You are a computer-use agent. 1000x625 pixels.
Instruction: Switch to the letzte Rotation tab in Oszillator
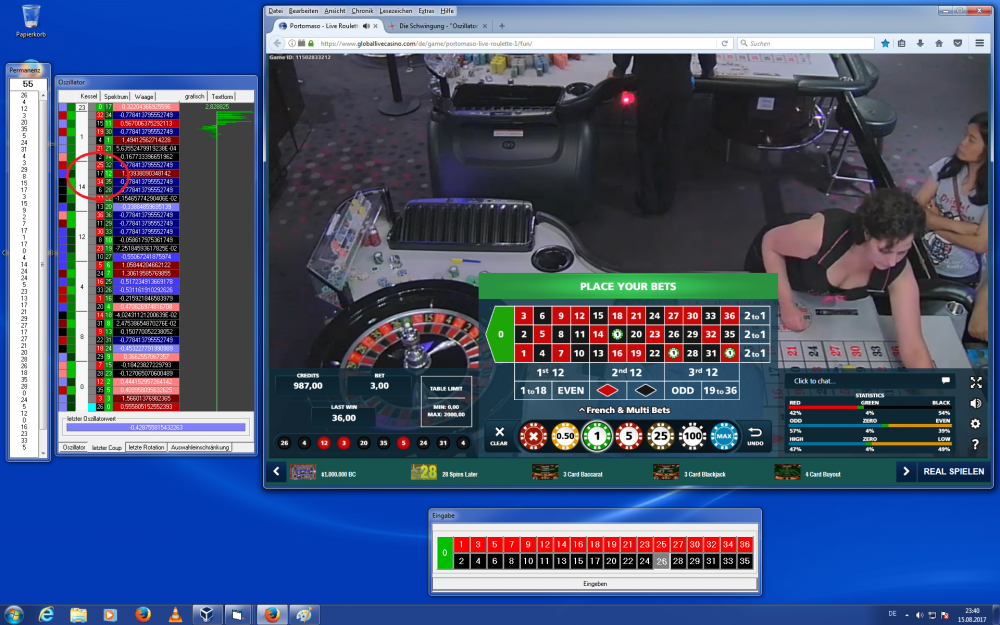point(146,447)
